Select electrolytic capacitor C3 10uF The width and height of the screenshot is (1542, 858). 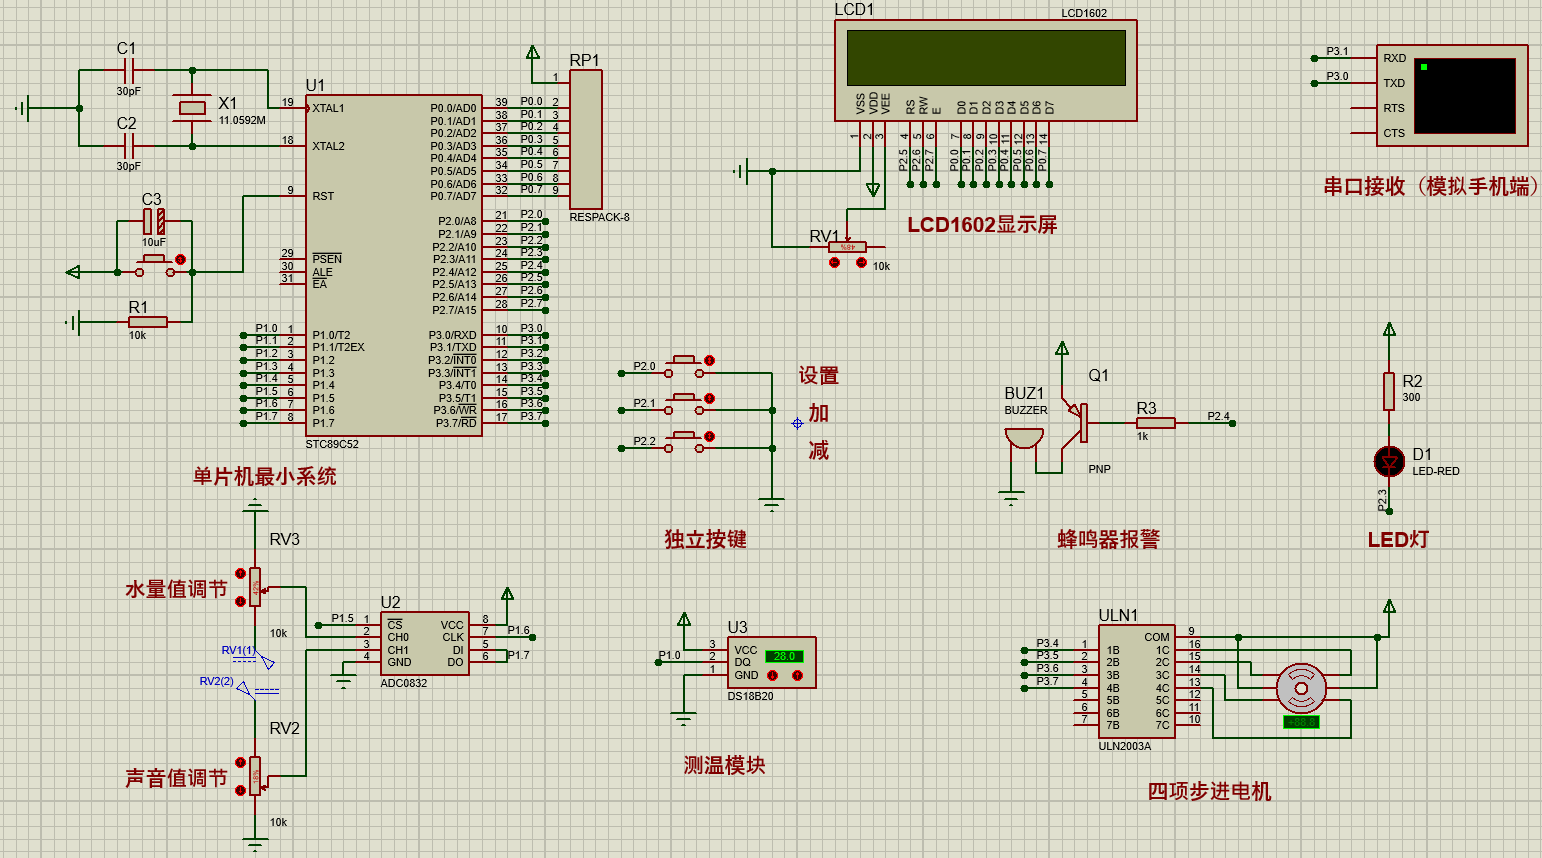pos(153,221)
